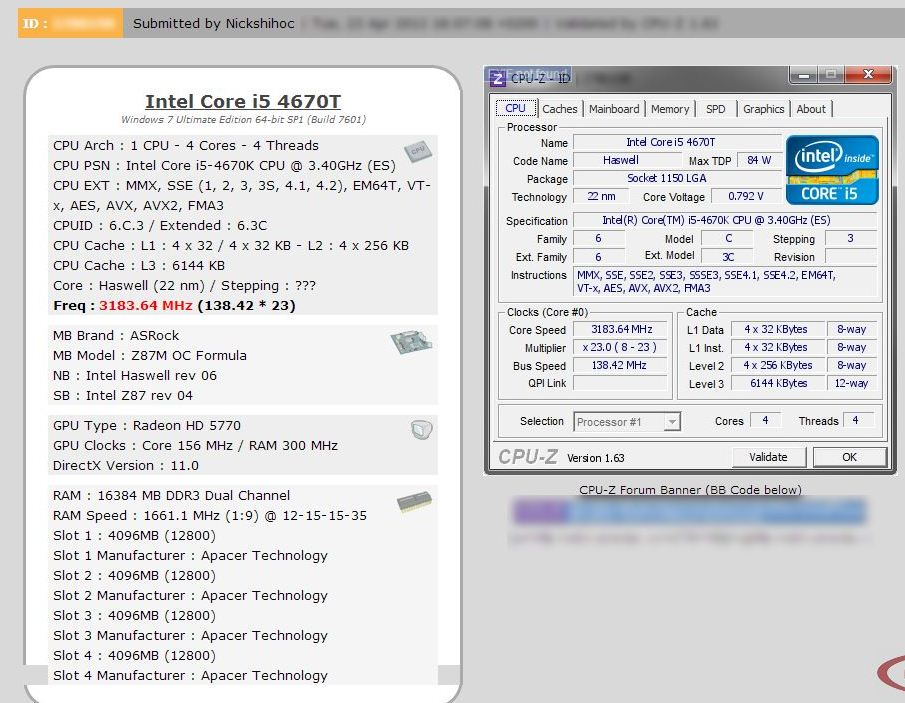Close the CPU-Z window

(868, 74)
